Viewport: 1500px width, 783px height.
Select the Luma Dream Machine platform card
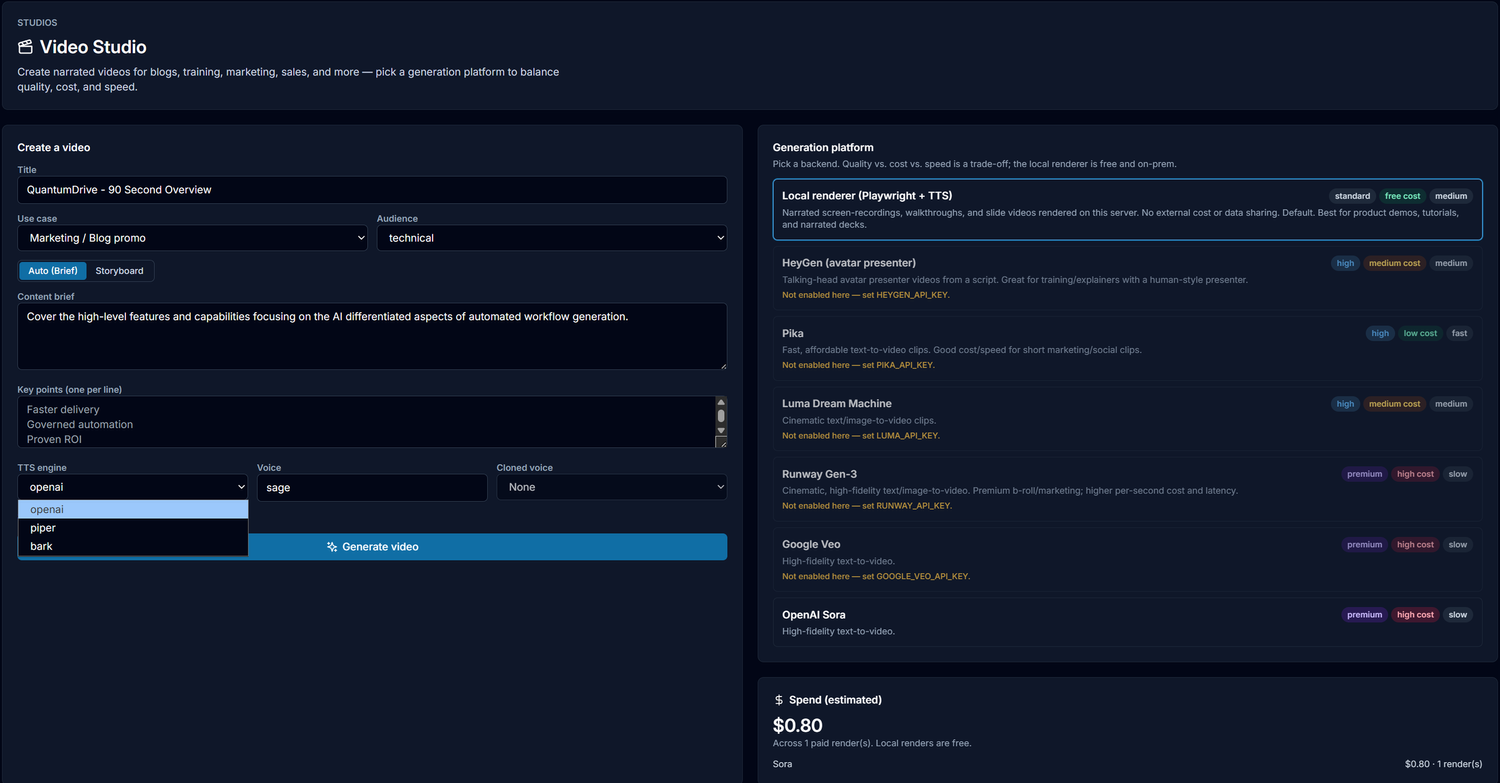1127,418
